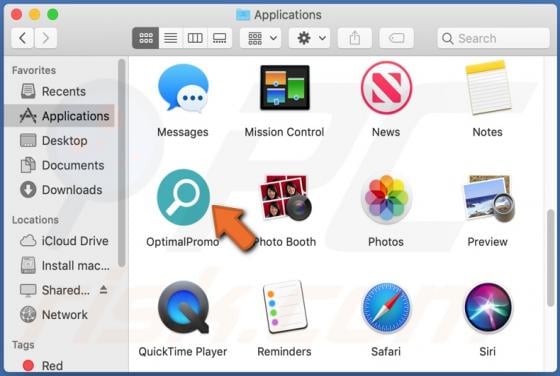Click the sidebar vertical scrollbar
The width and height of the screenshot is (560, 376).
coord(122,163)
